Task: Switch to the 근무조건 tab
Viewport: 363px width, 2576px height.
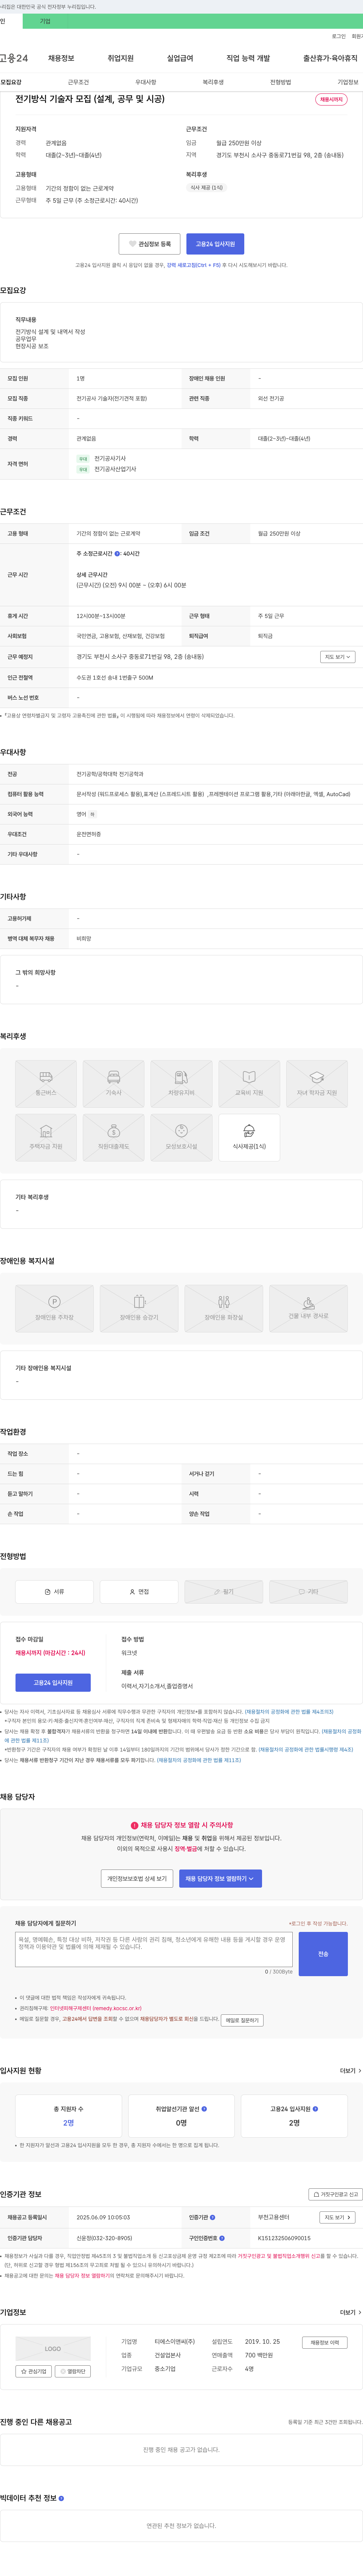Action: tap(78, 82)
